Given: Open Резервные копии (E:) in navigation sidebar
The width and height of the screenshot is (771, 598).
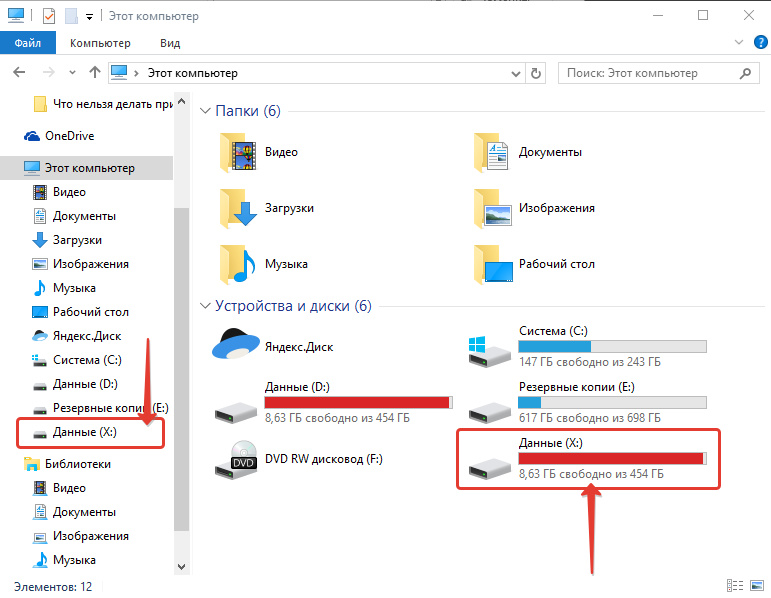Looking at the screenshot, I should pos(100,408).
